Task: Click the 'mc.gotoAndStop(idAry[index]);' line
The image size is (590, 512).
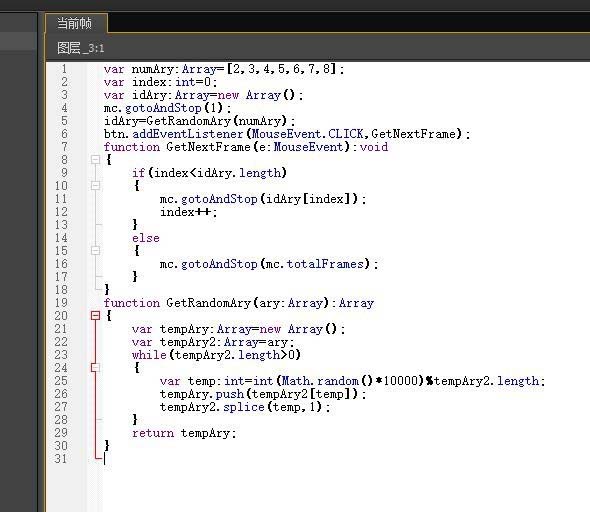Action: [263, 199]
